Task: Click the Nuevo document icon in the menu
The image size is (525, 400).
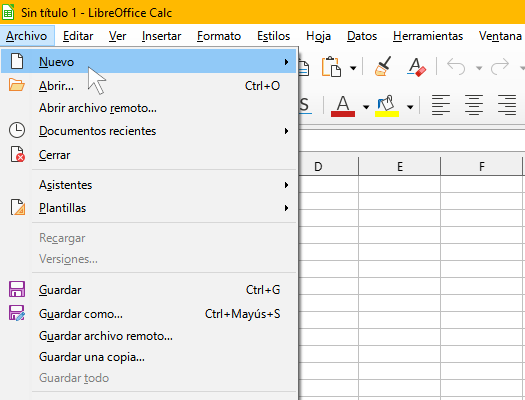Action: (x=17, y=61)
